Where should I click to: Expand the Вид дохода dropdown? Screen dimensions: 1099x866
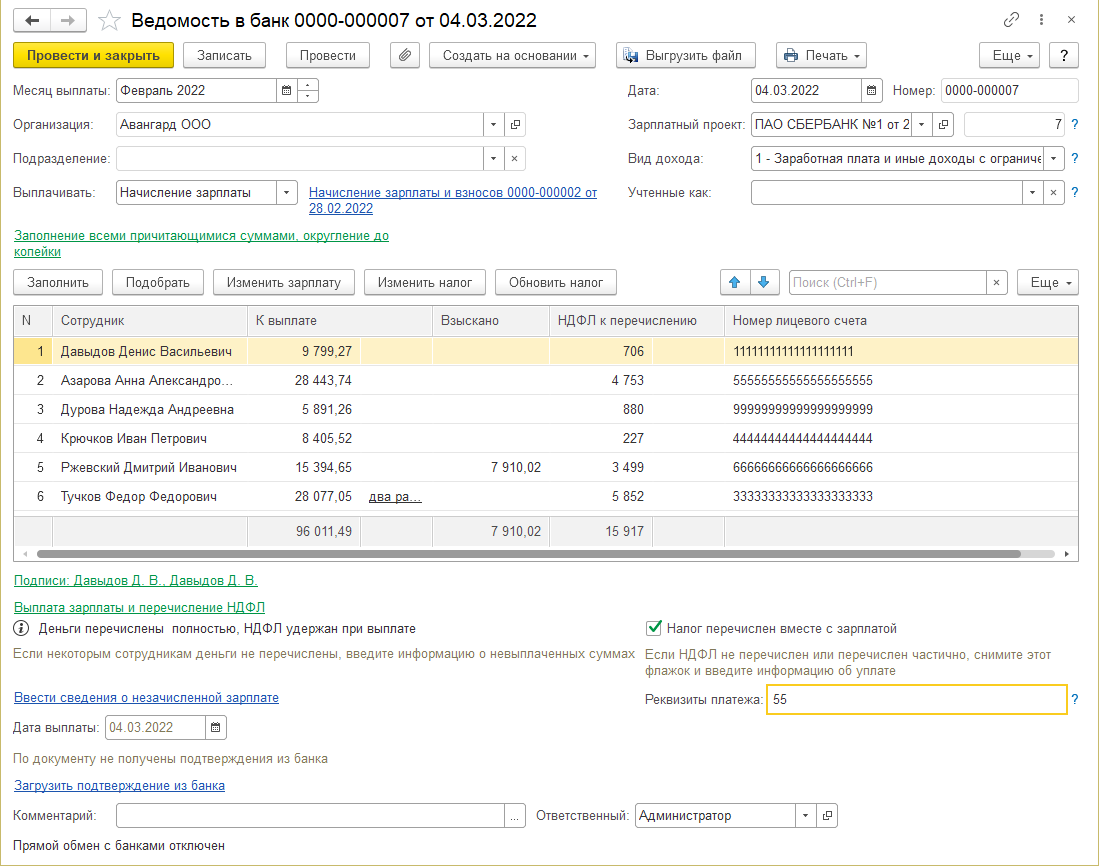(x=1054, y=158)
